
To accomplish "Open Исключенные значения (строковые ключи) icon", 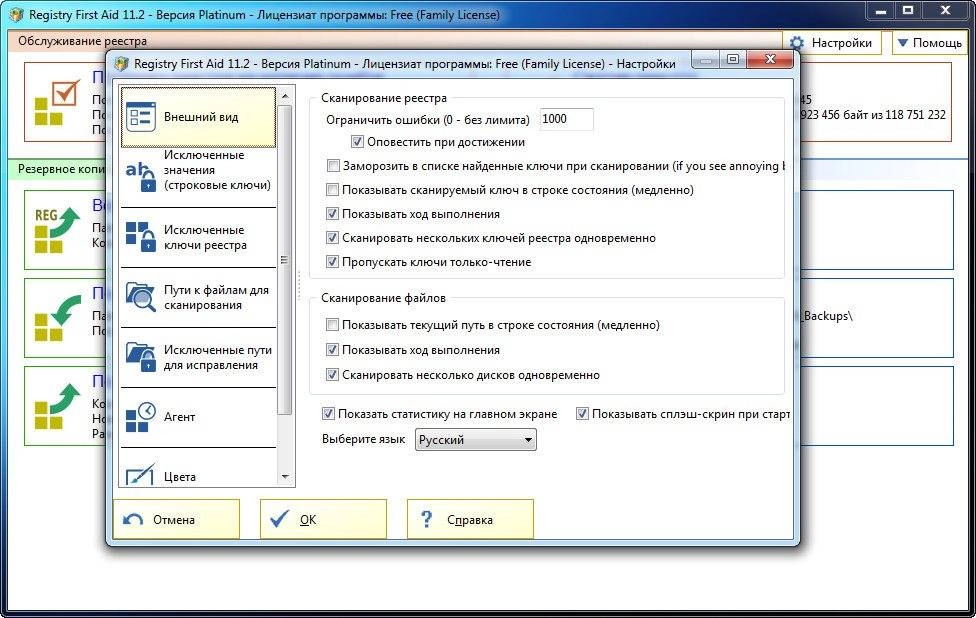I will (x=141, y=176).
